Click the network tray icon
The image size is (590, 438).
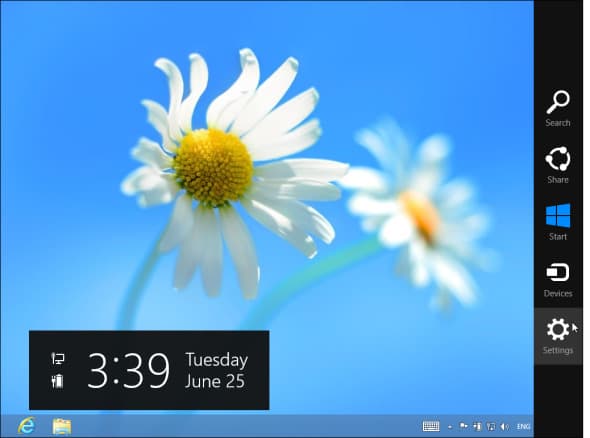[x=491, y=426]
